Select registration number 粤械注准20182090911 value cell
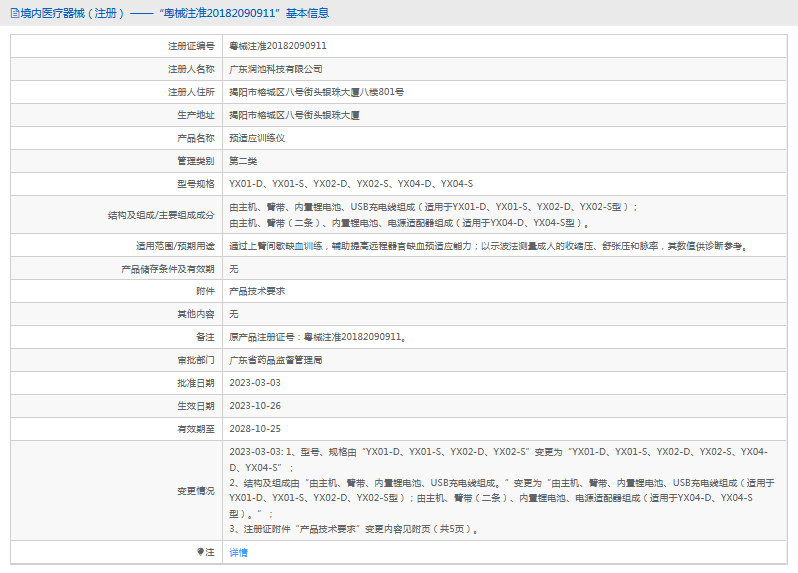 (278, 46)
